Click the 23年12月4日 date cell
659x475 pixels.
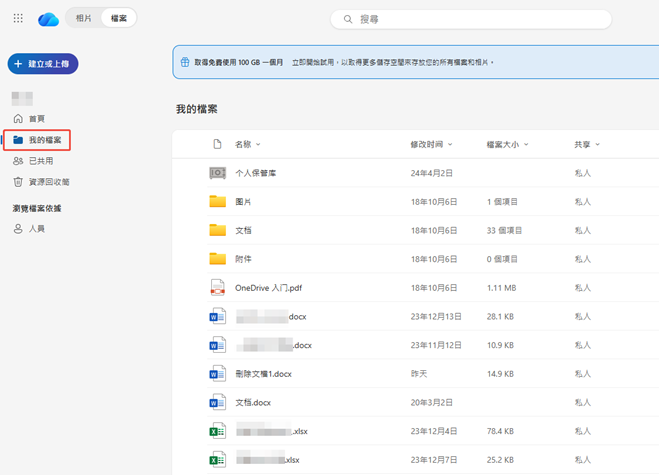[x=434, y=431]
